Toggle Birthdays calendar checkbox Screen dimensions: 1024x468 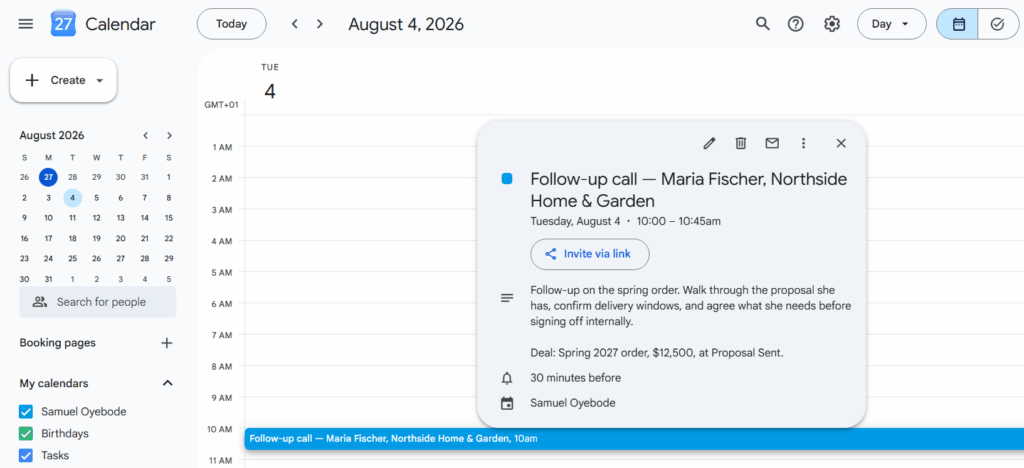tap(26, 433)
